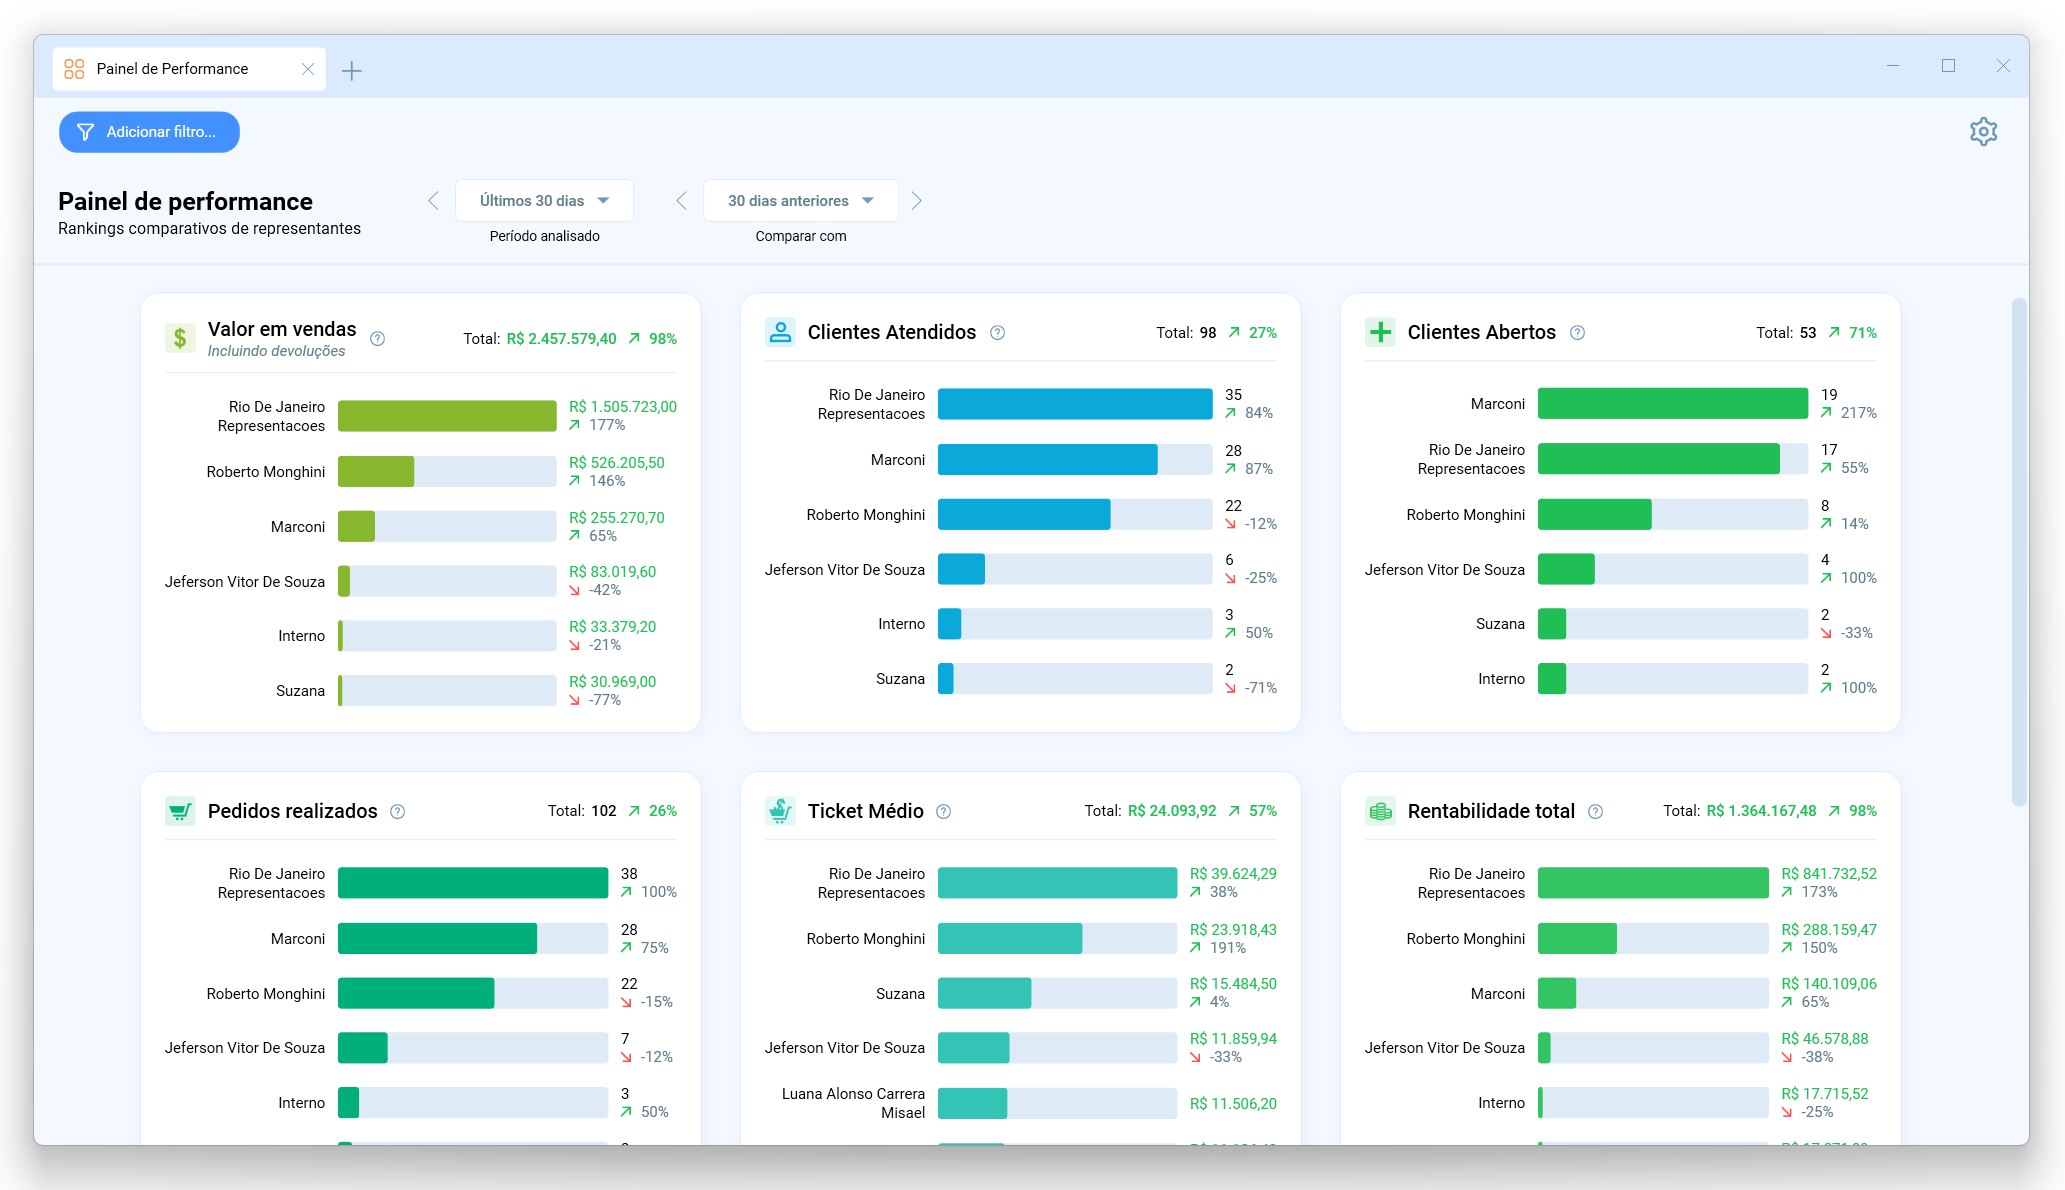Click the cart icon of Pedidos realizados
2065x1190 pixels.
point(180,811)
